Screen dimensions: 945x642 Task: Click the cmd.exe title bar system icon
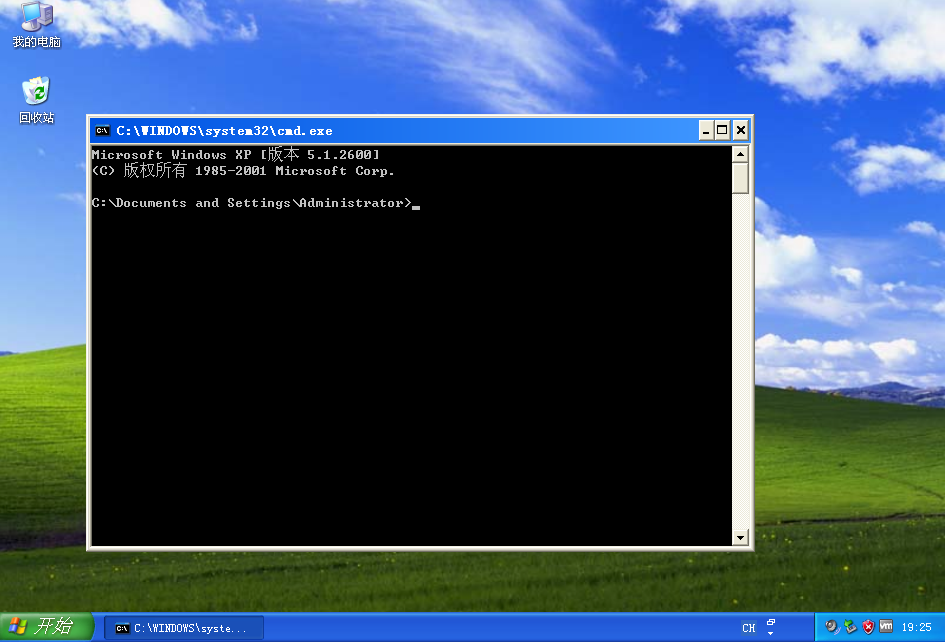tap(102, 130)
